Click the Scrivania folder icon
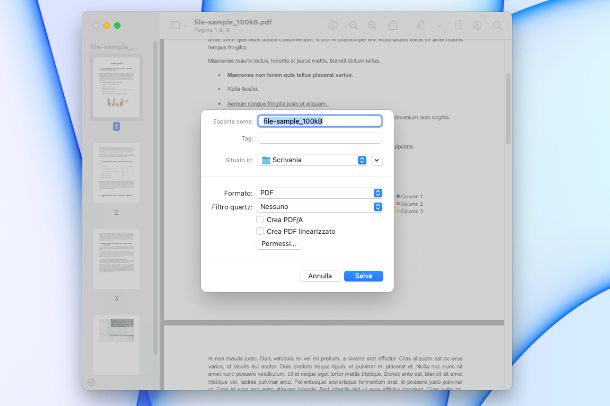This screenshot has height=406, width=610. pyautogui.click(x=266, y=160)
